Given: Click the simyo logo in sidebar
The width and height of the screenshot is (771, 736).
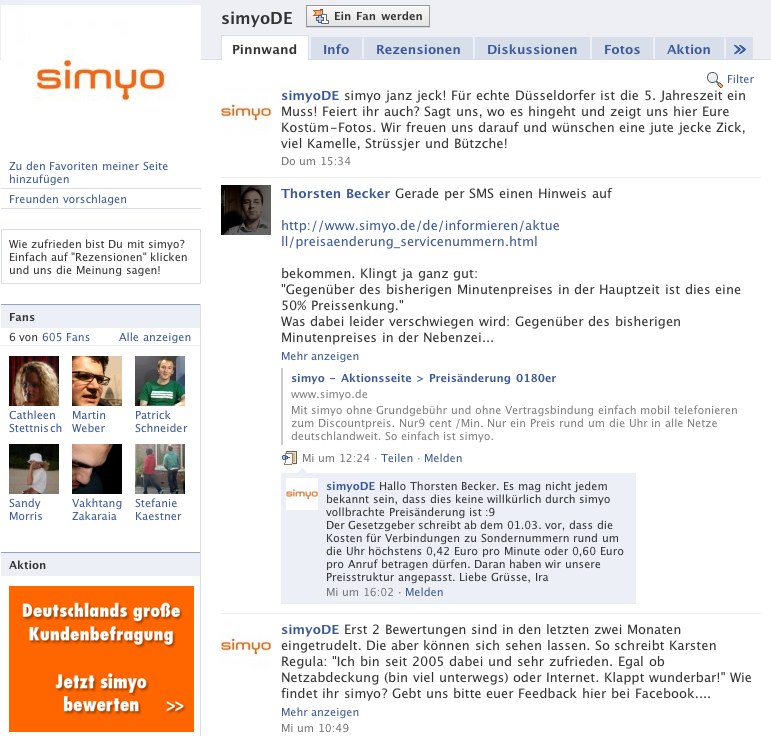Looking at the screenshot, I should tap(100, 79).
